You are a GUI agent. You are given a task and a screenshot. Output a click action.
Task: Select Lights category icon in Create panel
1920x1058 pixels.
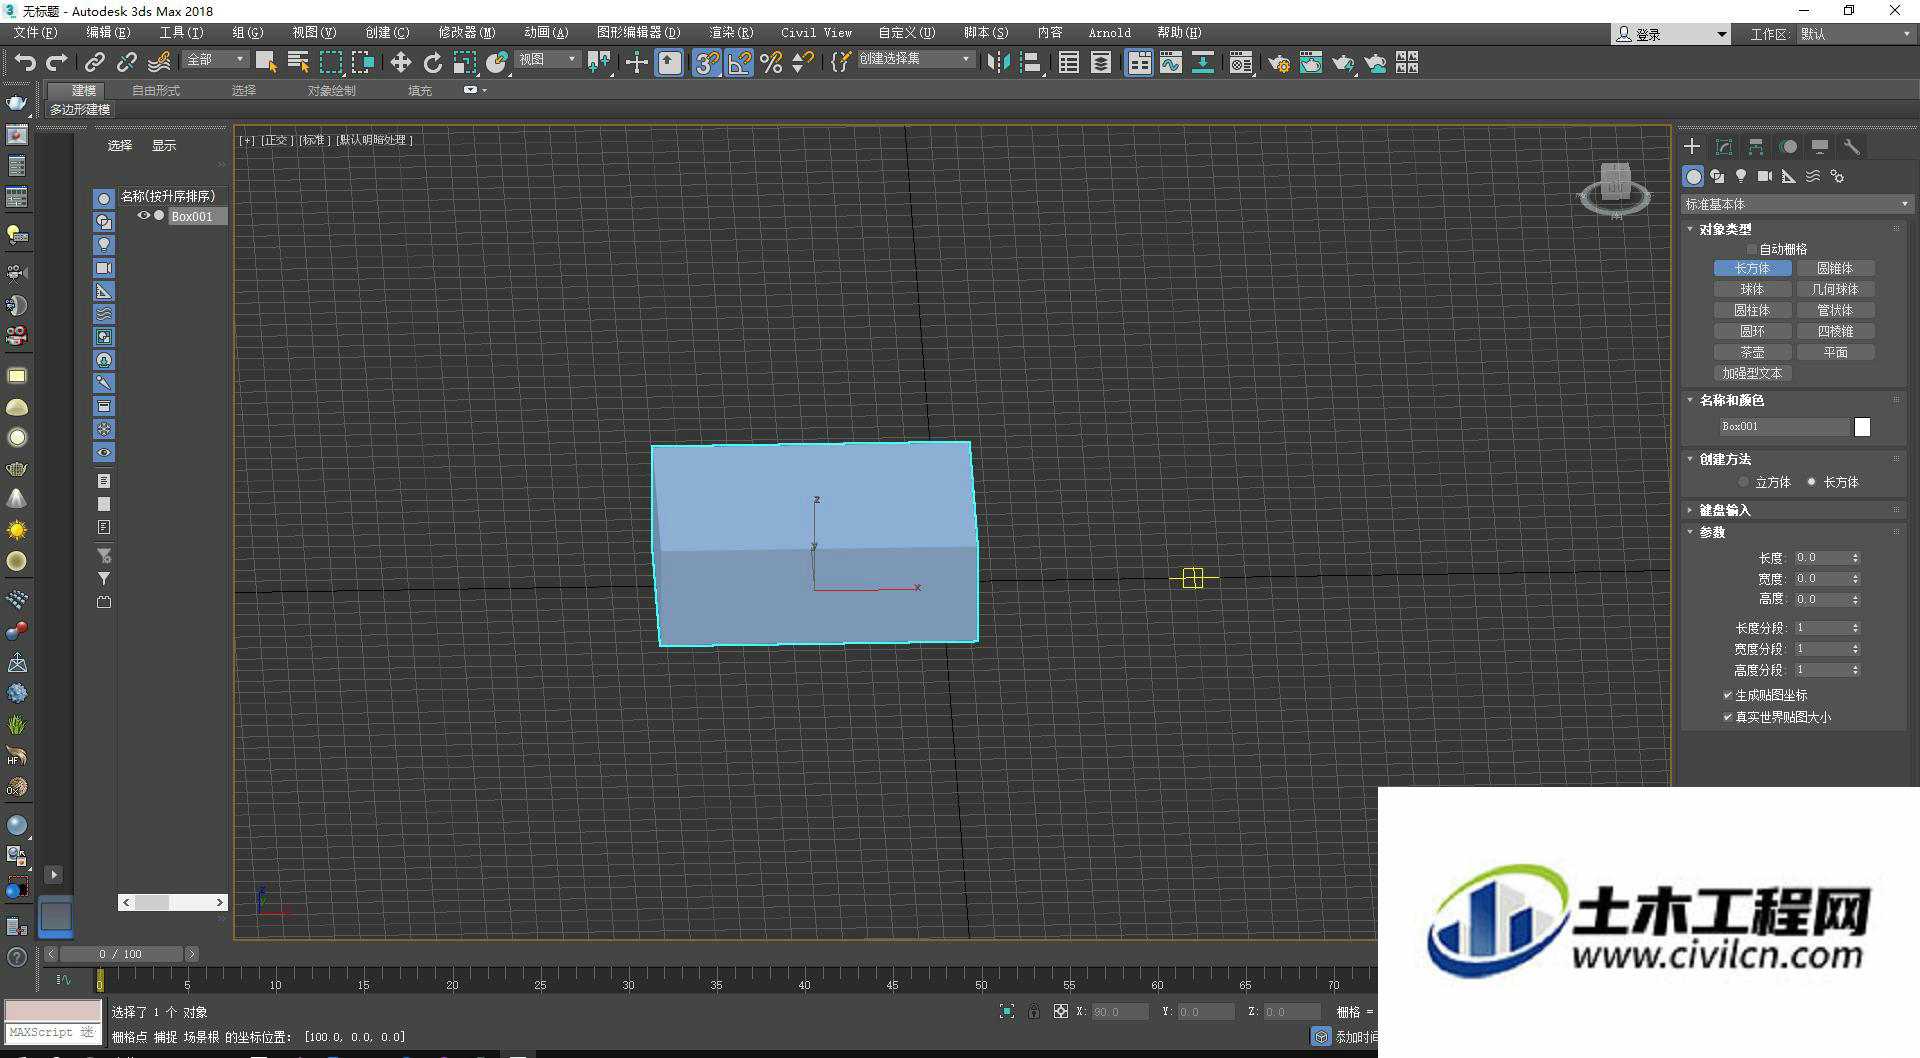click(1741, 176)
